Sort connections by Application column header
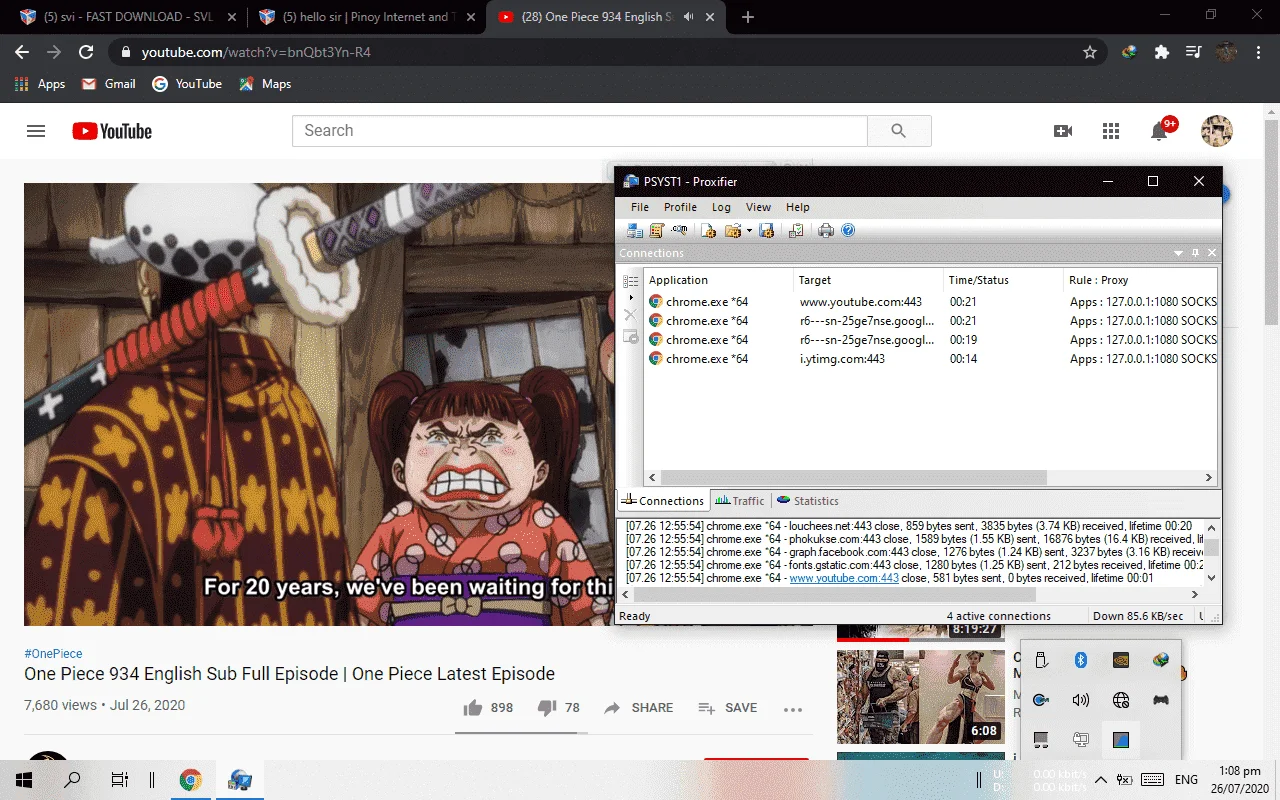Viewport: 1280px width, 800px height. tap(718, 280)
